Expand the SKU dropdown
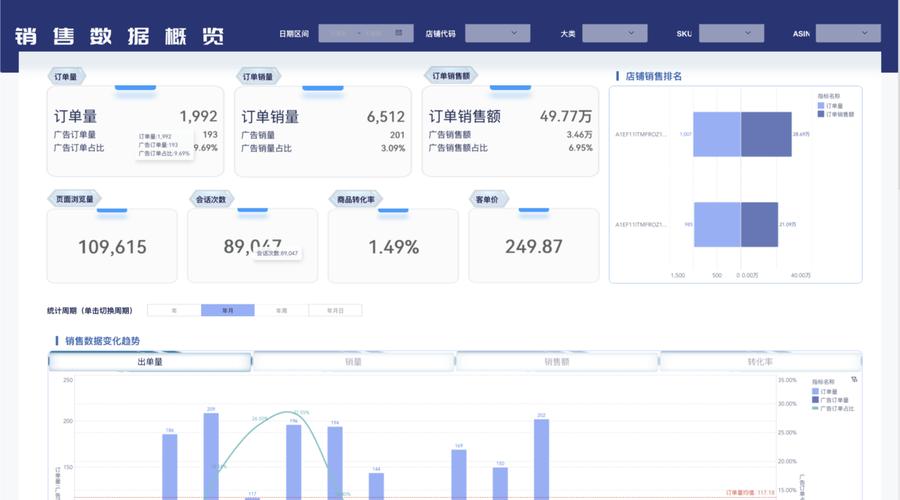This screenshot has width=900, height=500. tap(731, 33)
